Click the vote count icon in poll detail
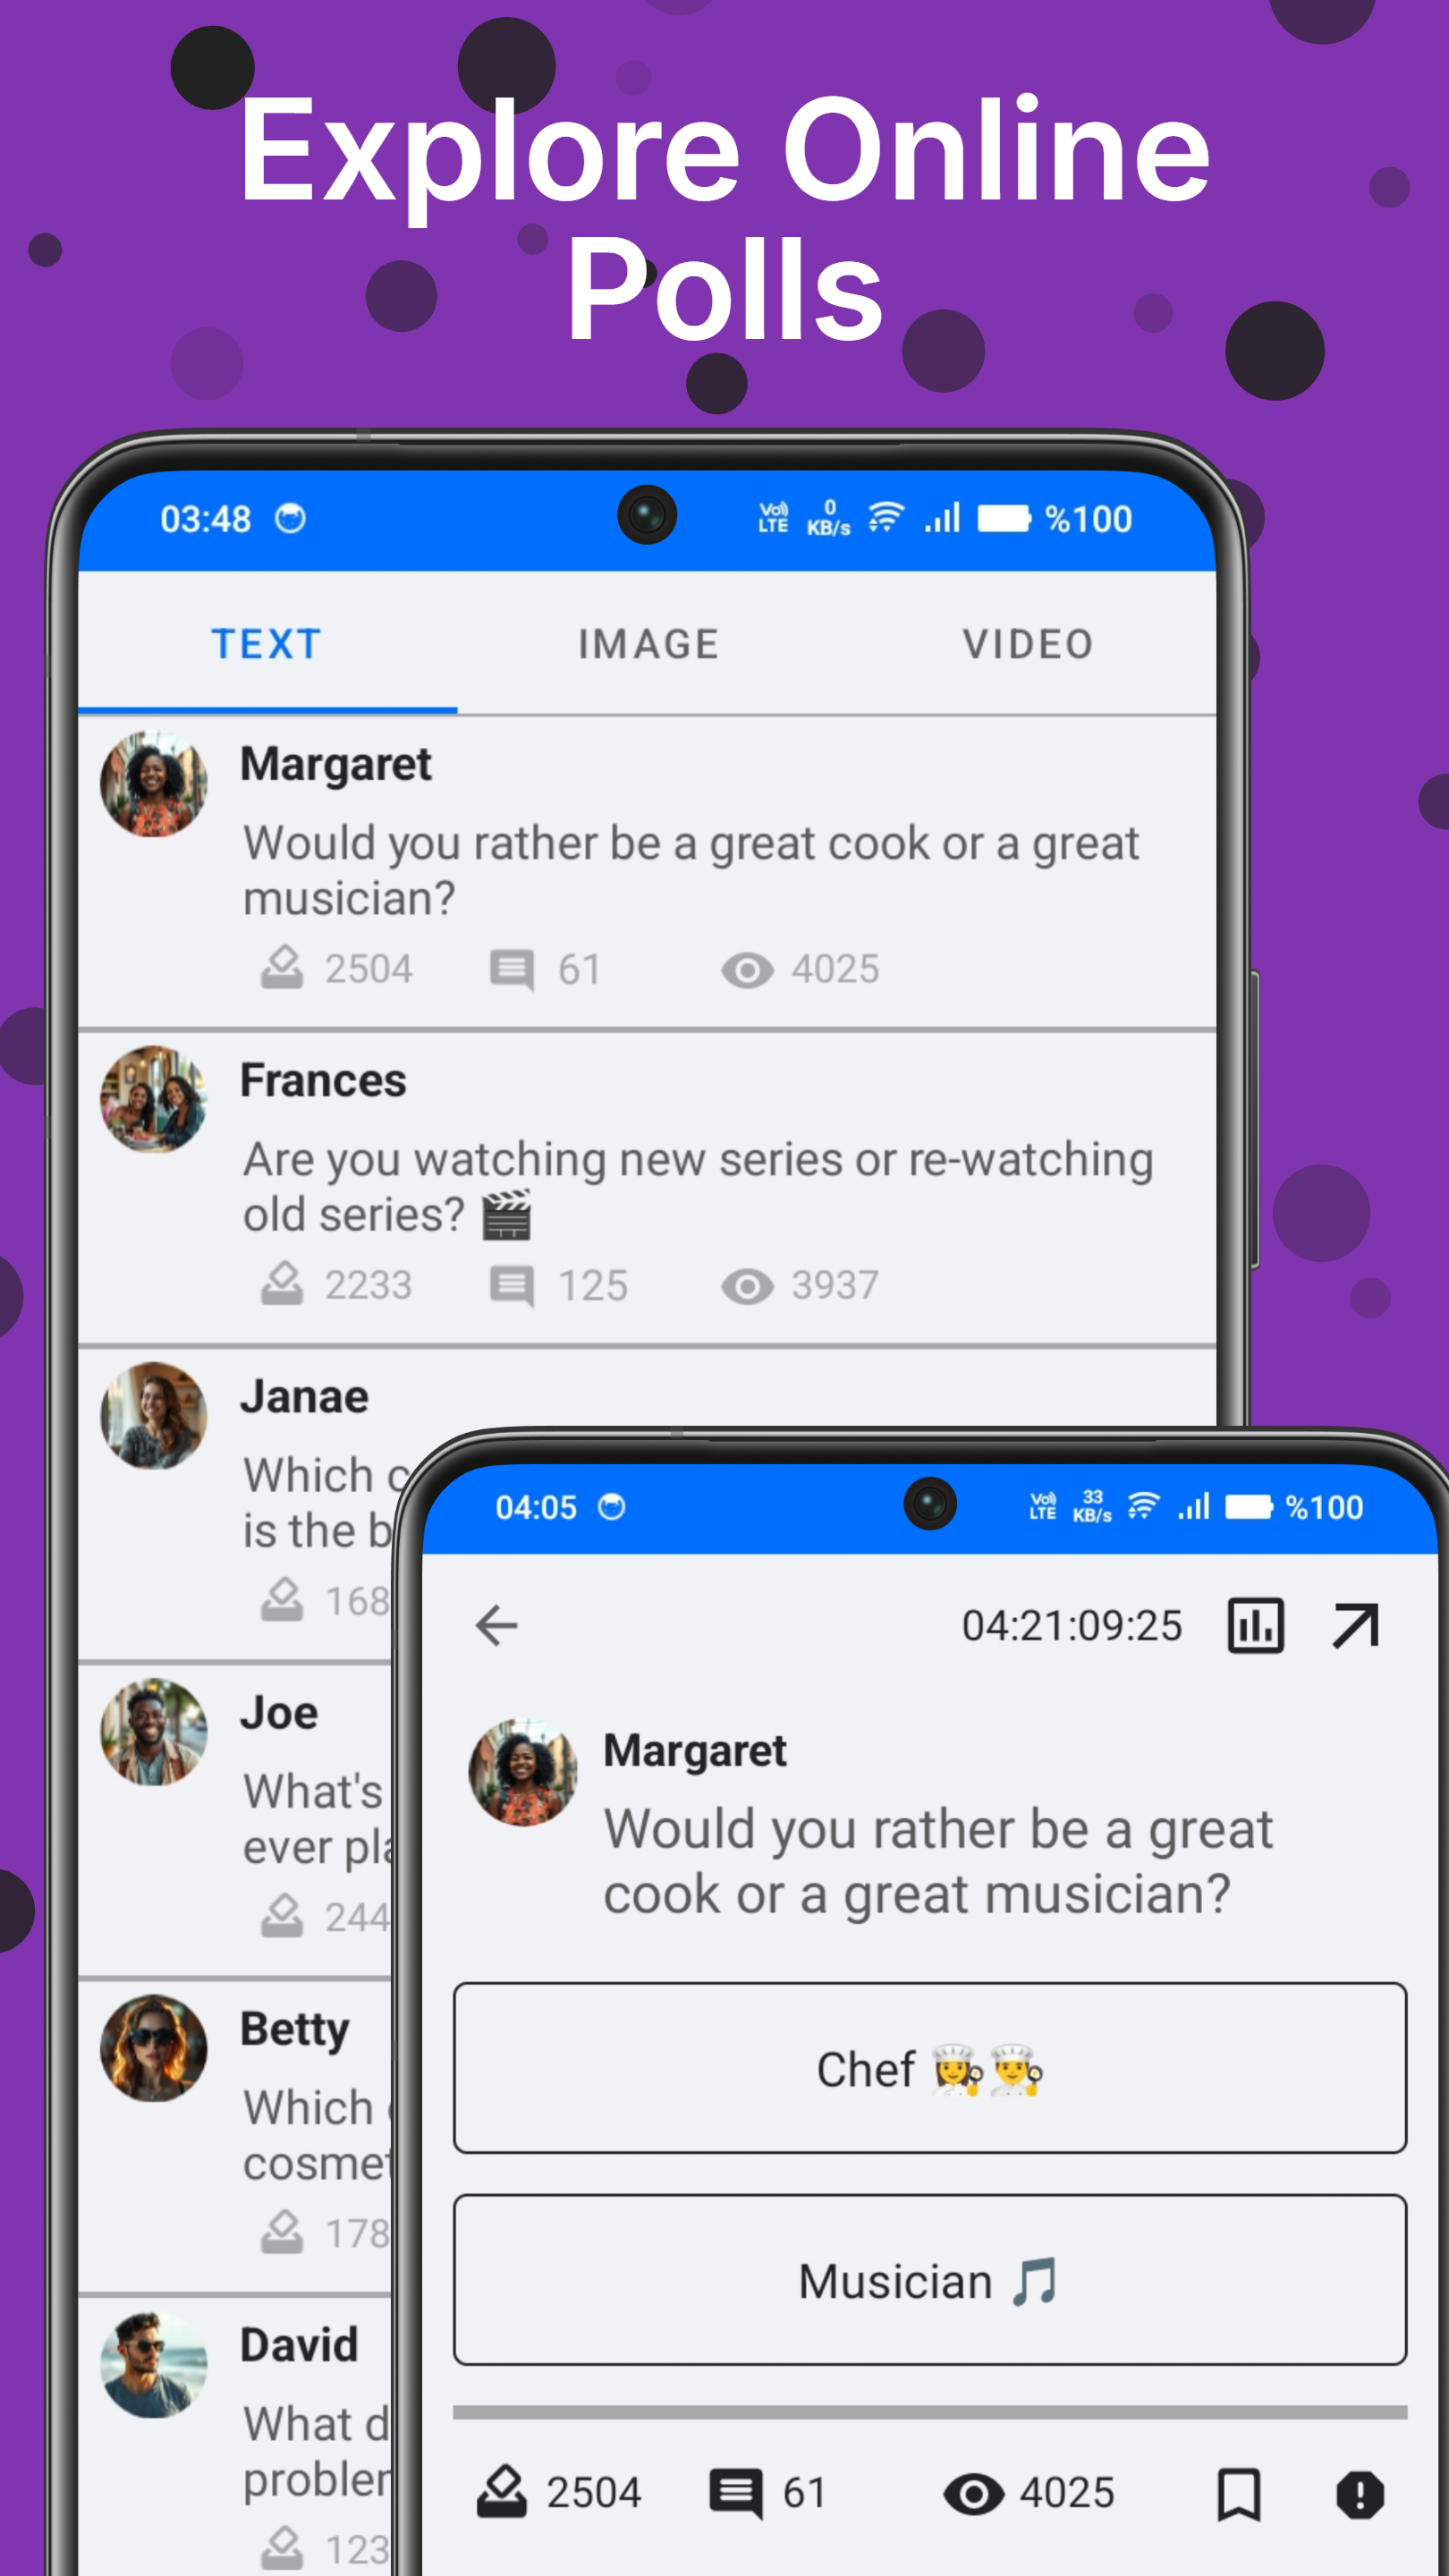The image size is (1449, 2576). (x=501, y=2491)
